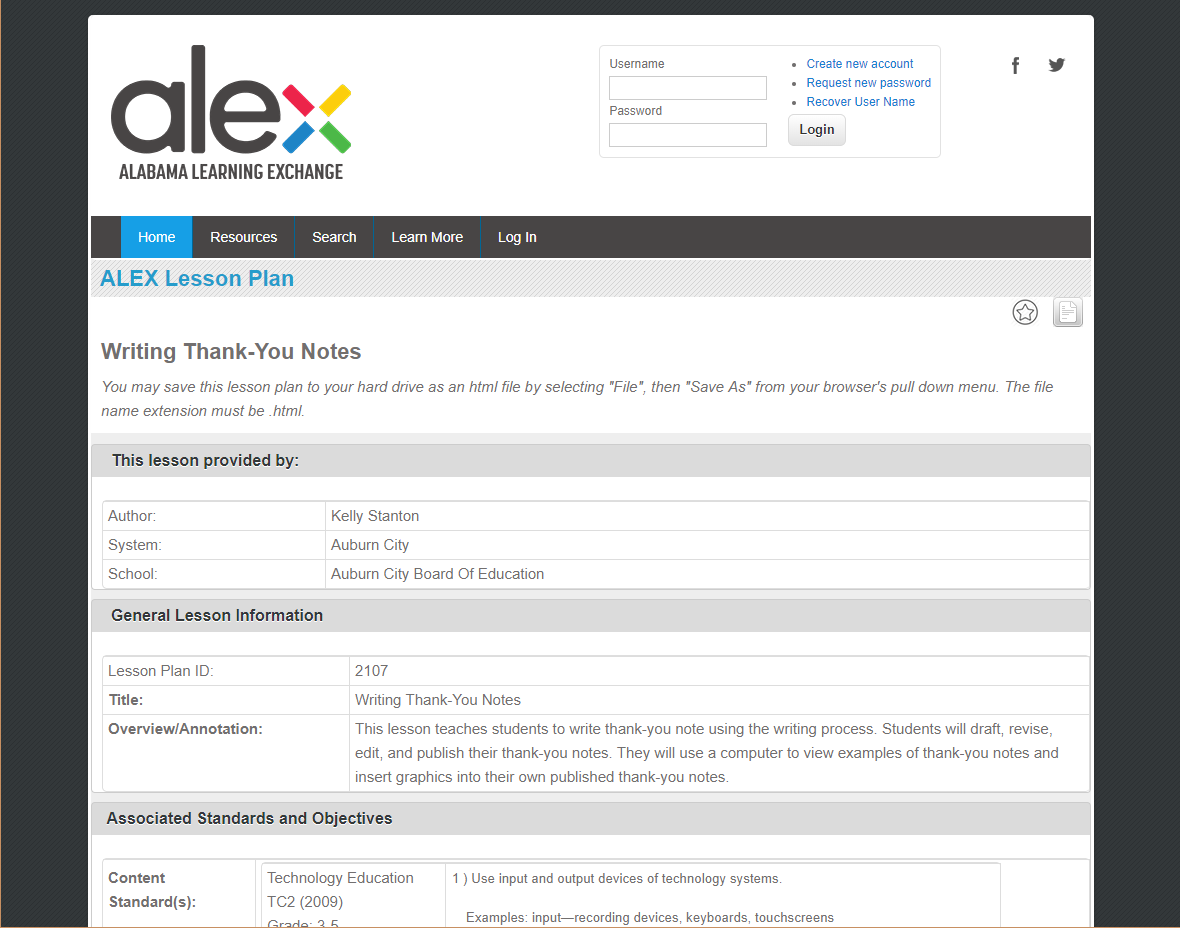Open the Resources menu item

[x=243, y=237]
